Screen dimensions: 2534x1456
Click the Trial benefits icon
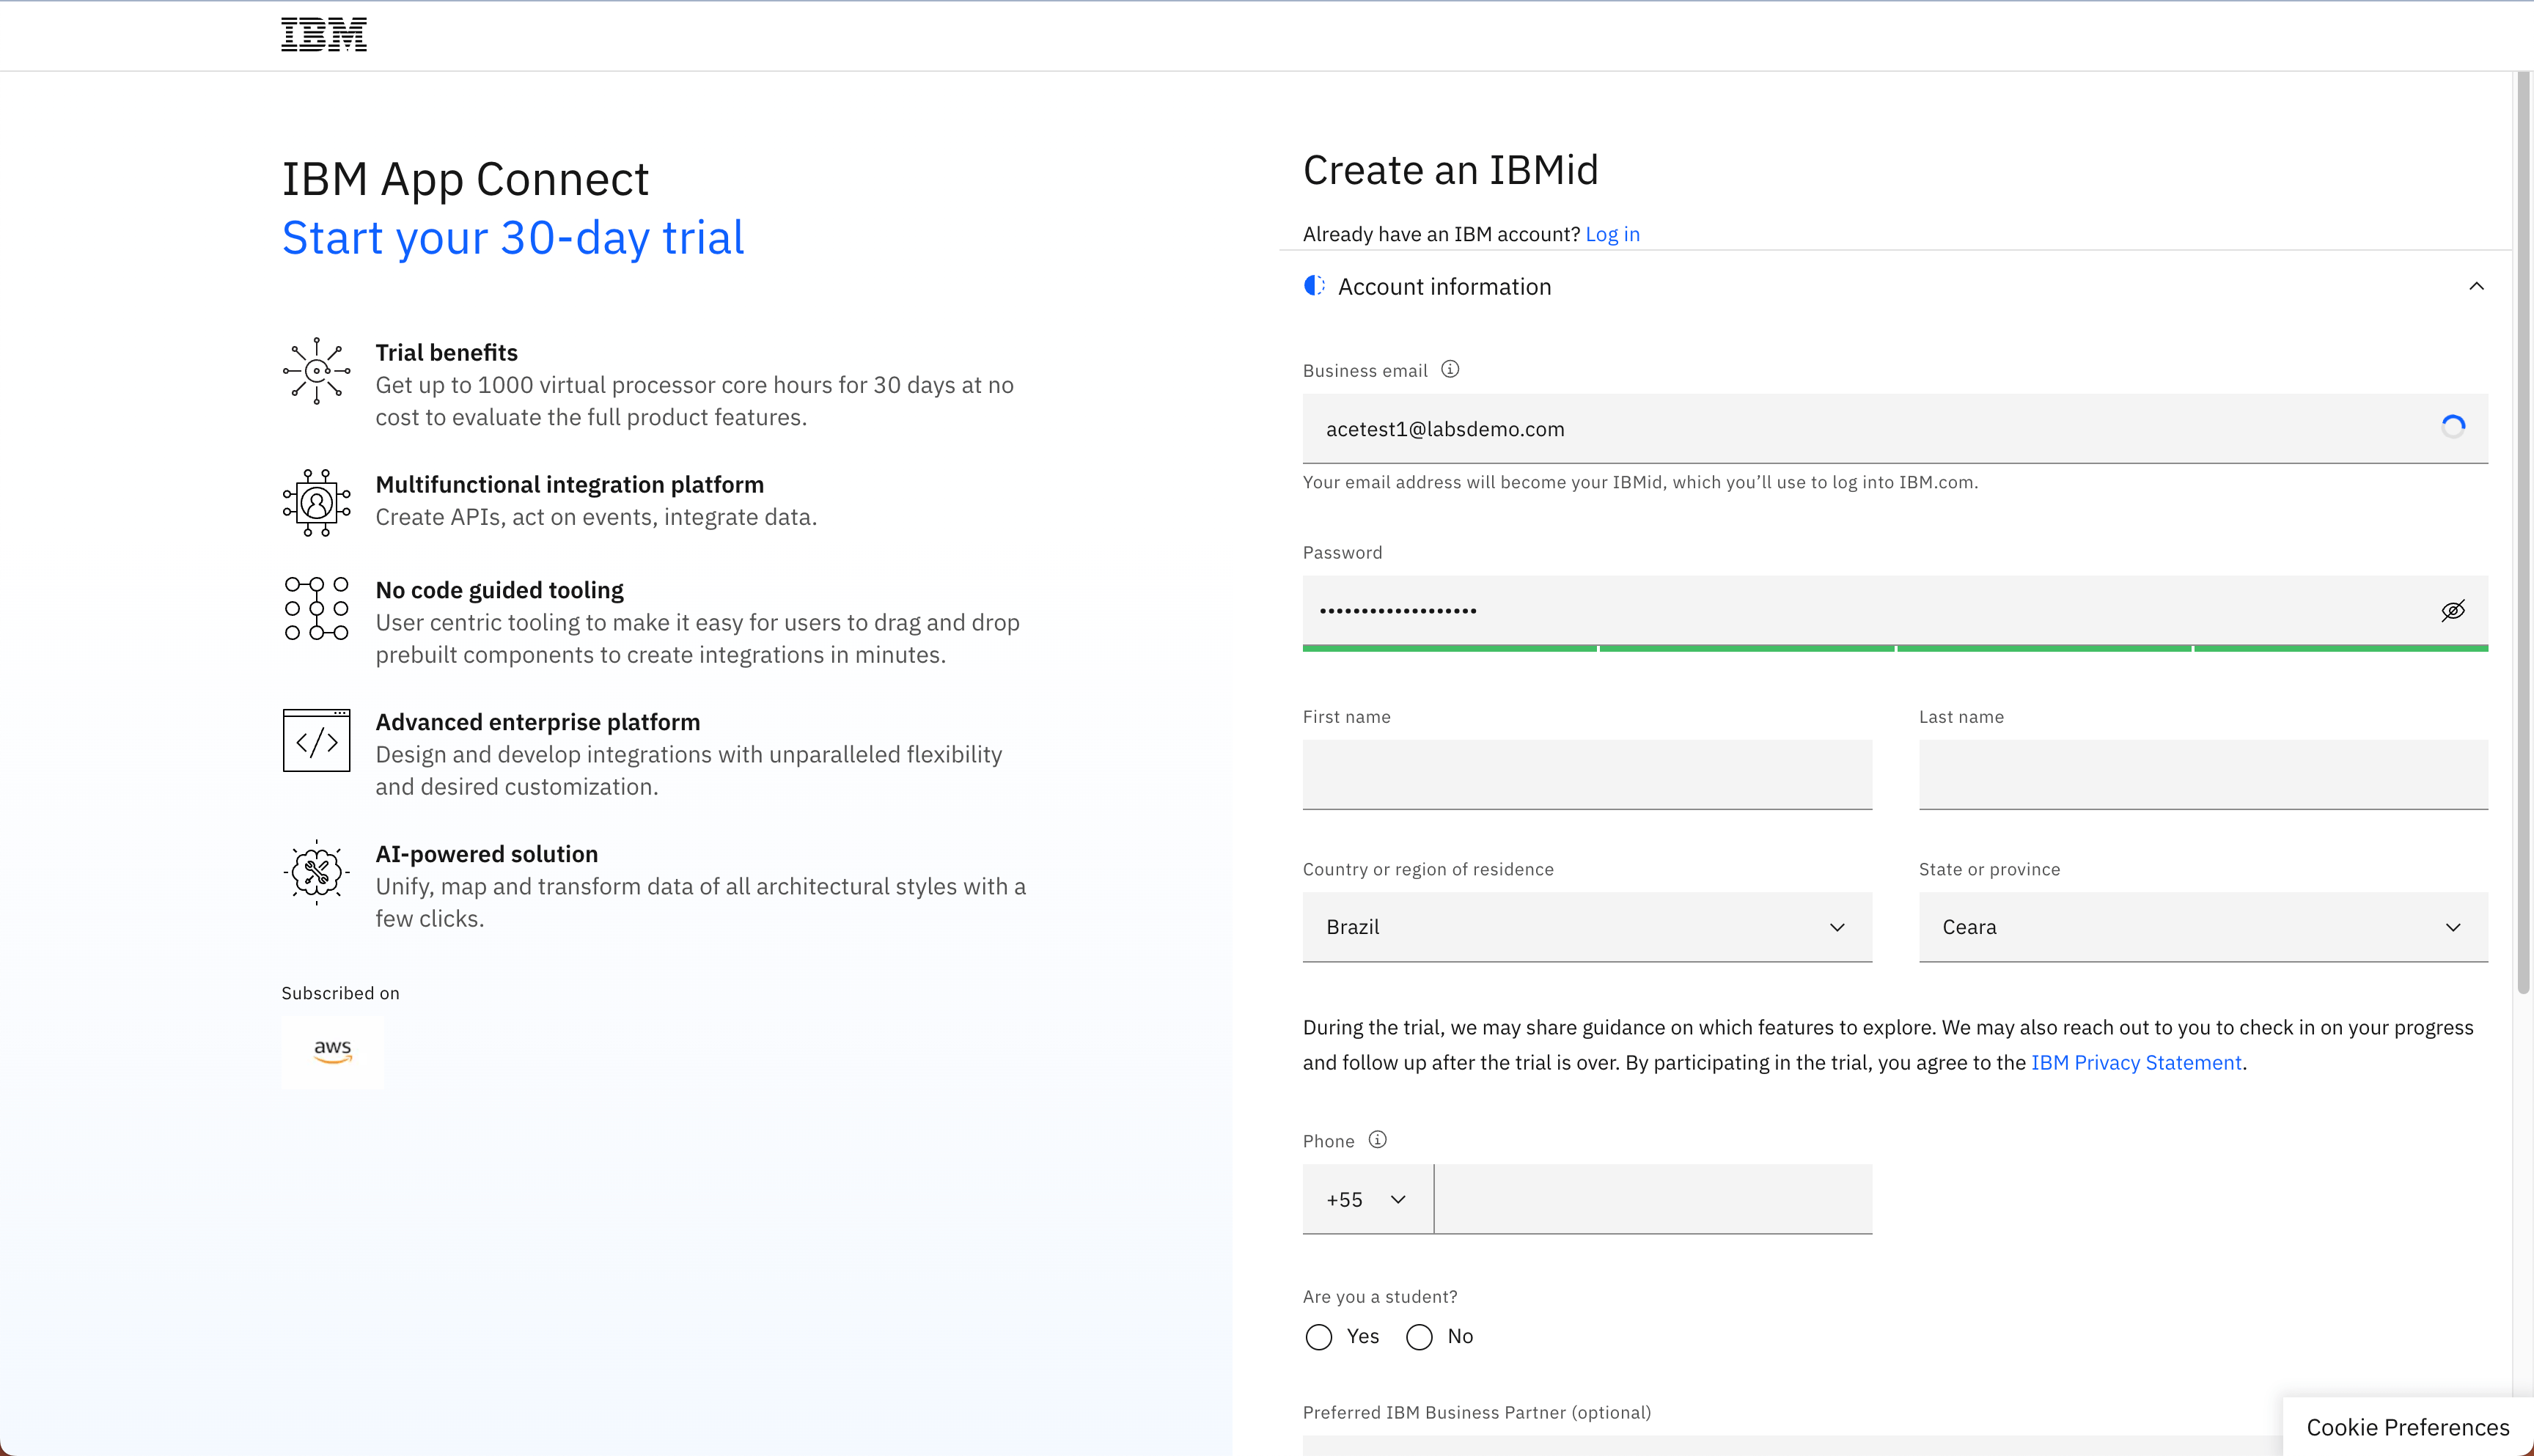coord(316,371)
